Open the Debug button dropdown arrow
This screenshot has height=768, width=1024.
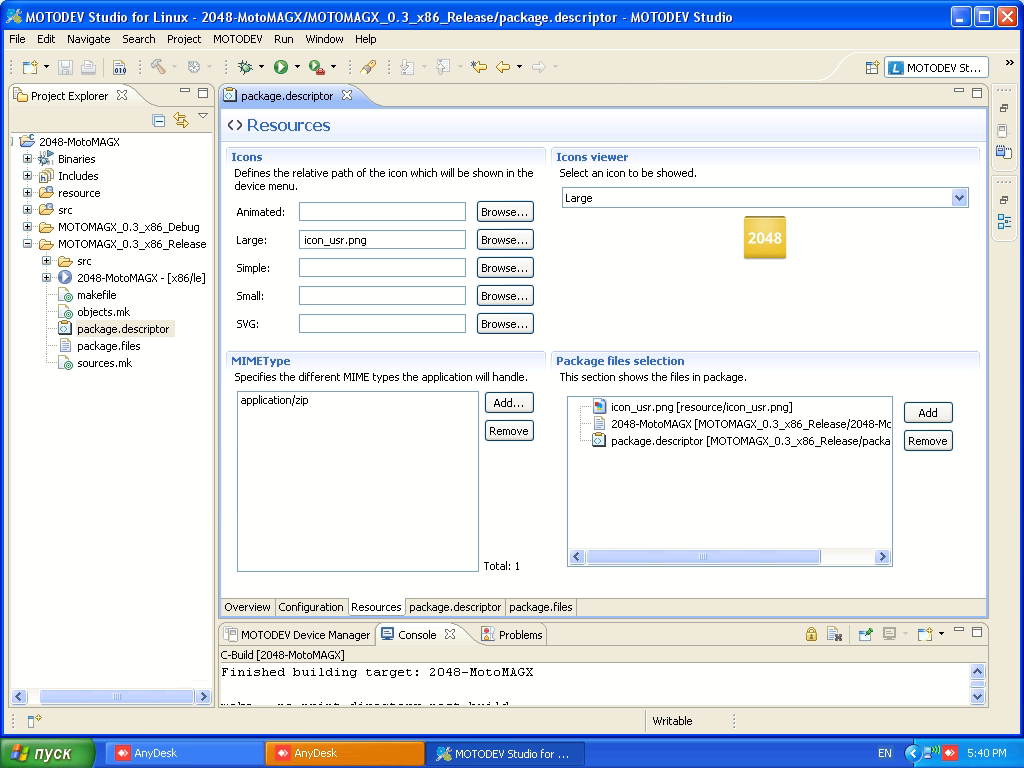pos(261,67)
